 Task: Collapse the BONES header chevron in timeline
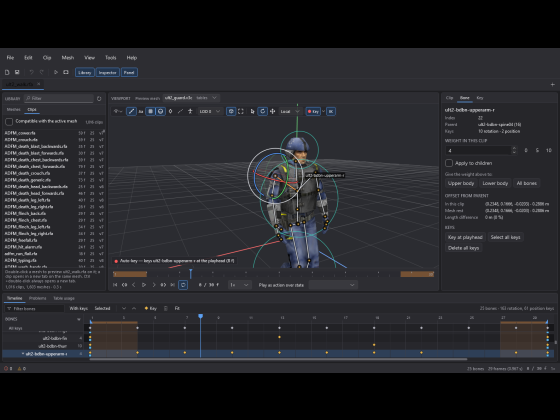[79, 319]
